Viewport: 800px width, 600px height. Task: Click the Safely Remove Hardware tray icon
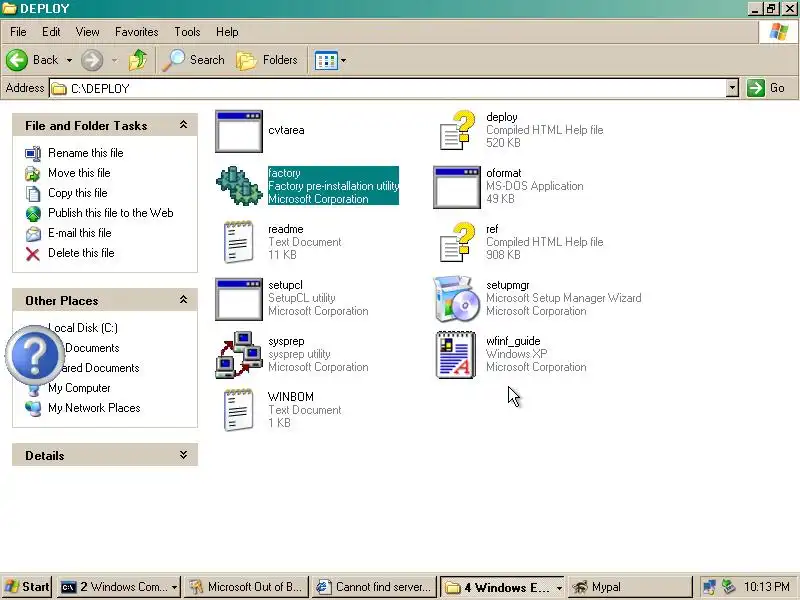[x=729, y=588]
